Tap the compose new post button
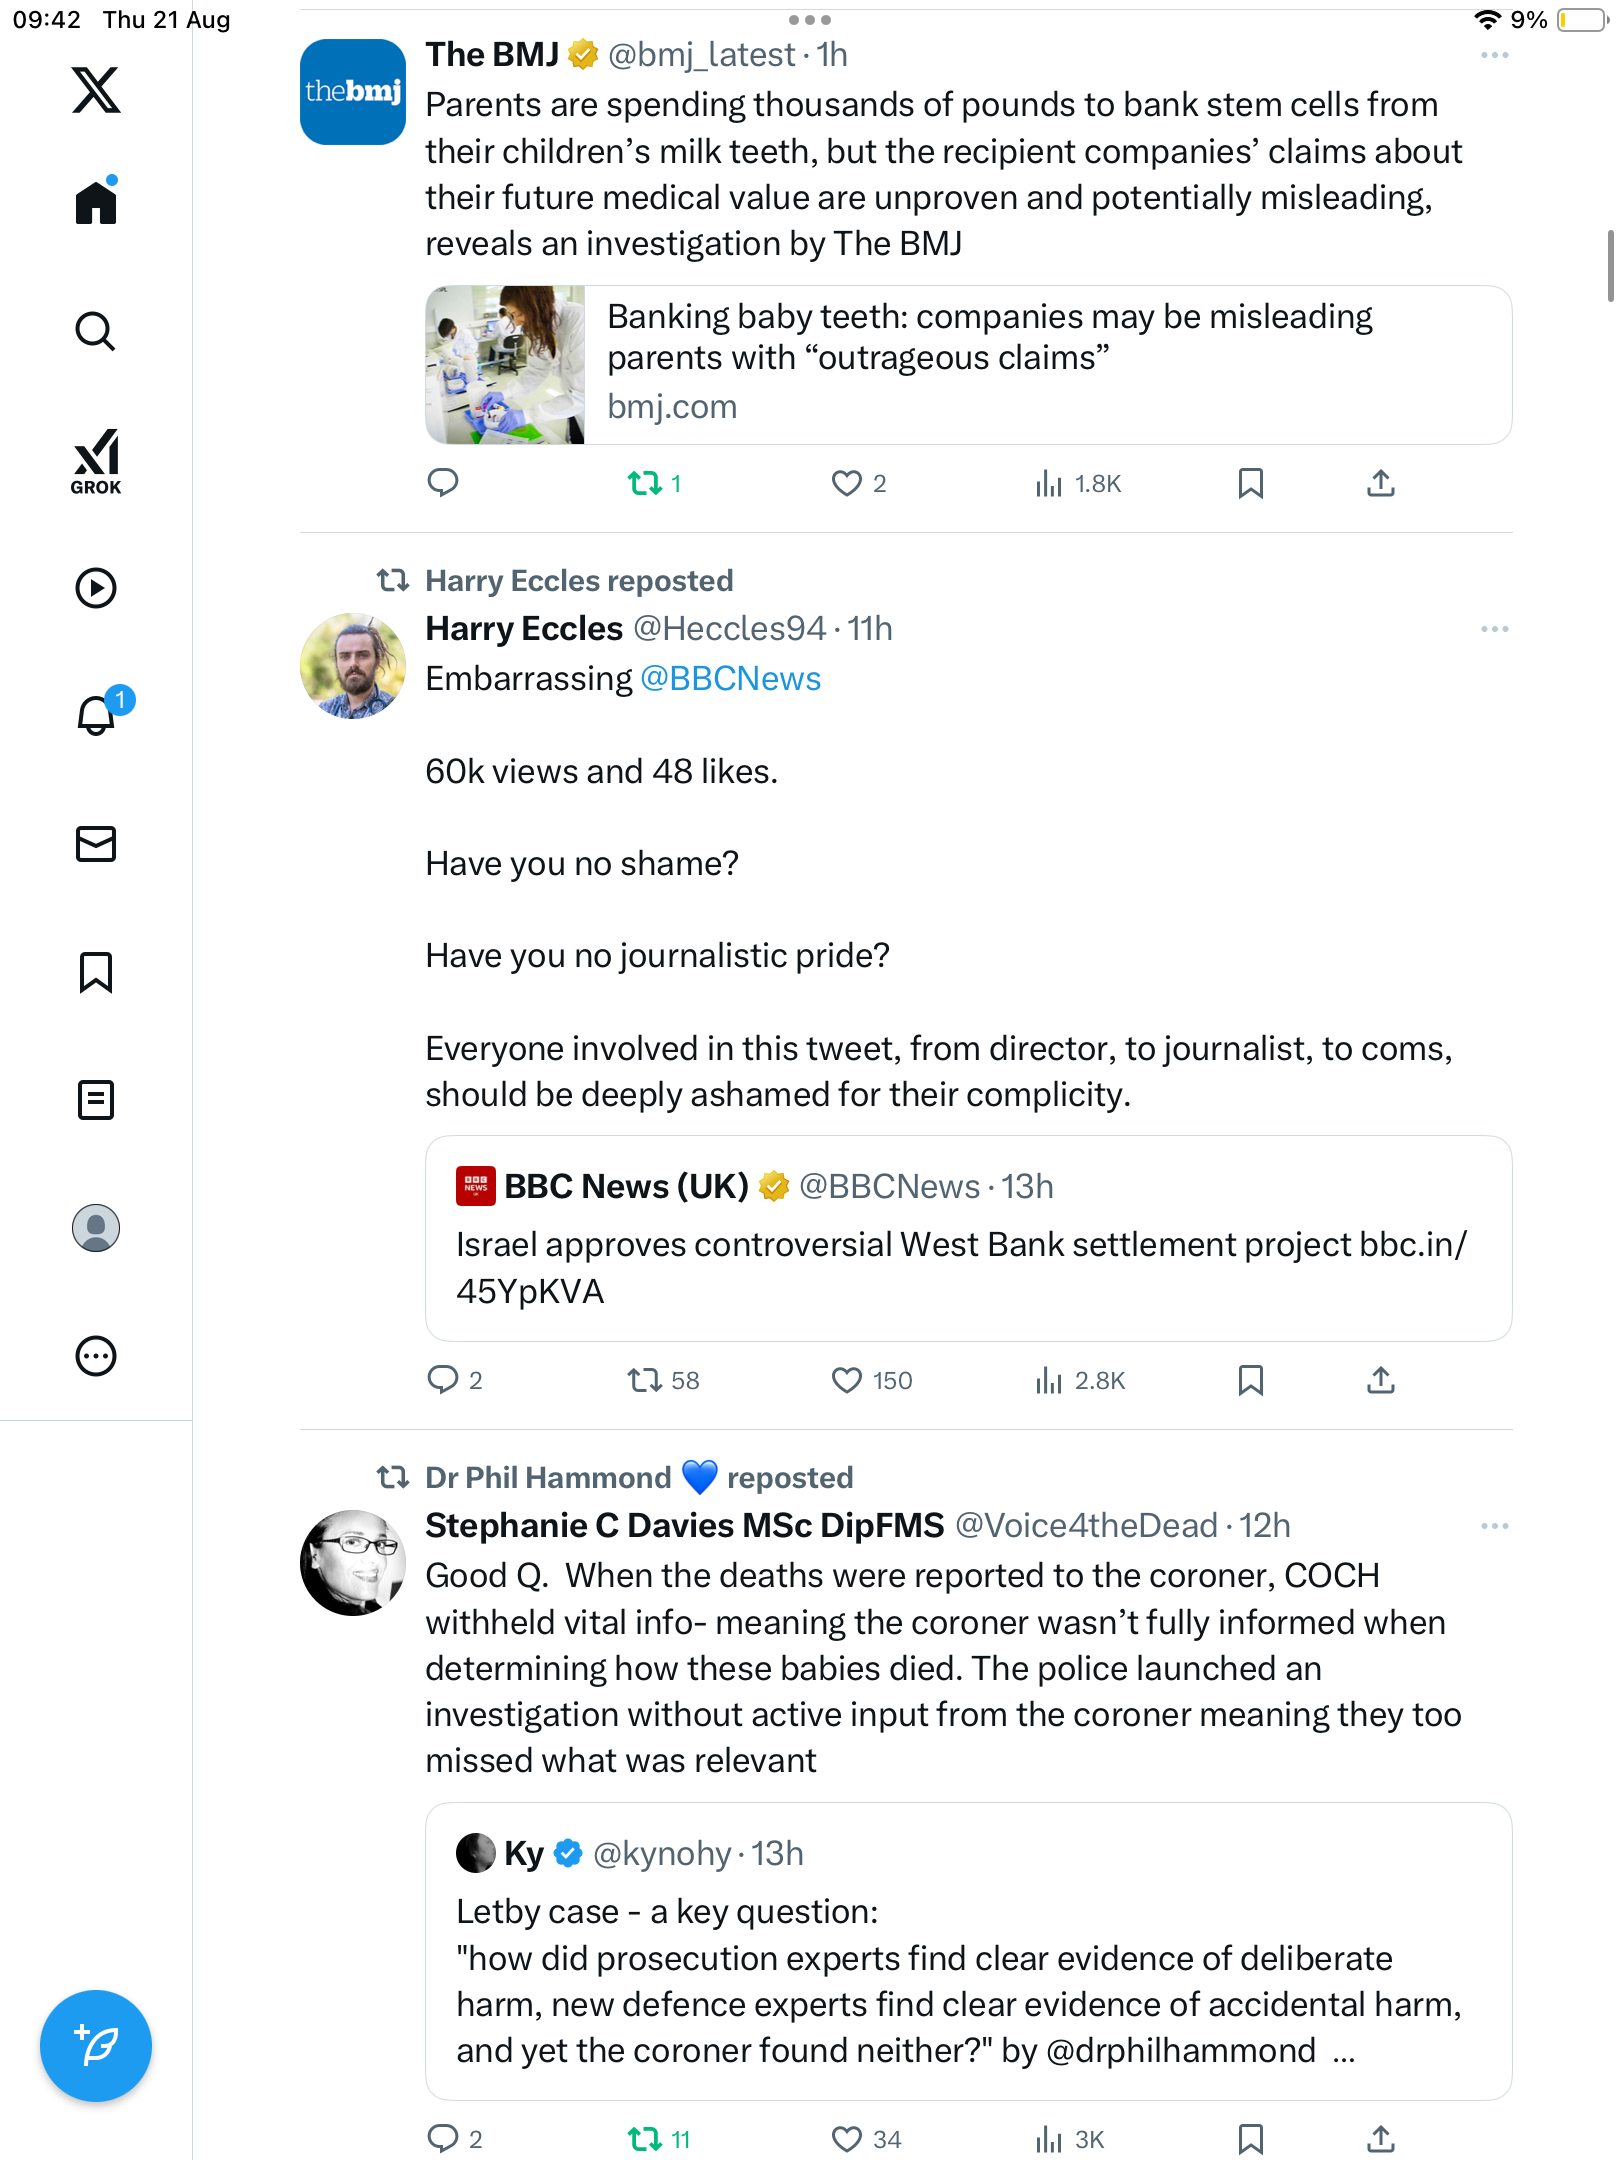 point(96,2045)
